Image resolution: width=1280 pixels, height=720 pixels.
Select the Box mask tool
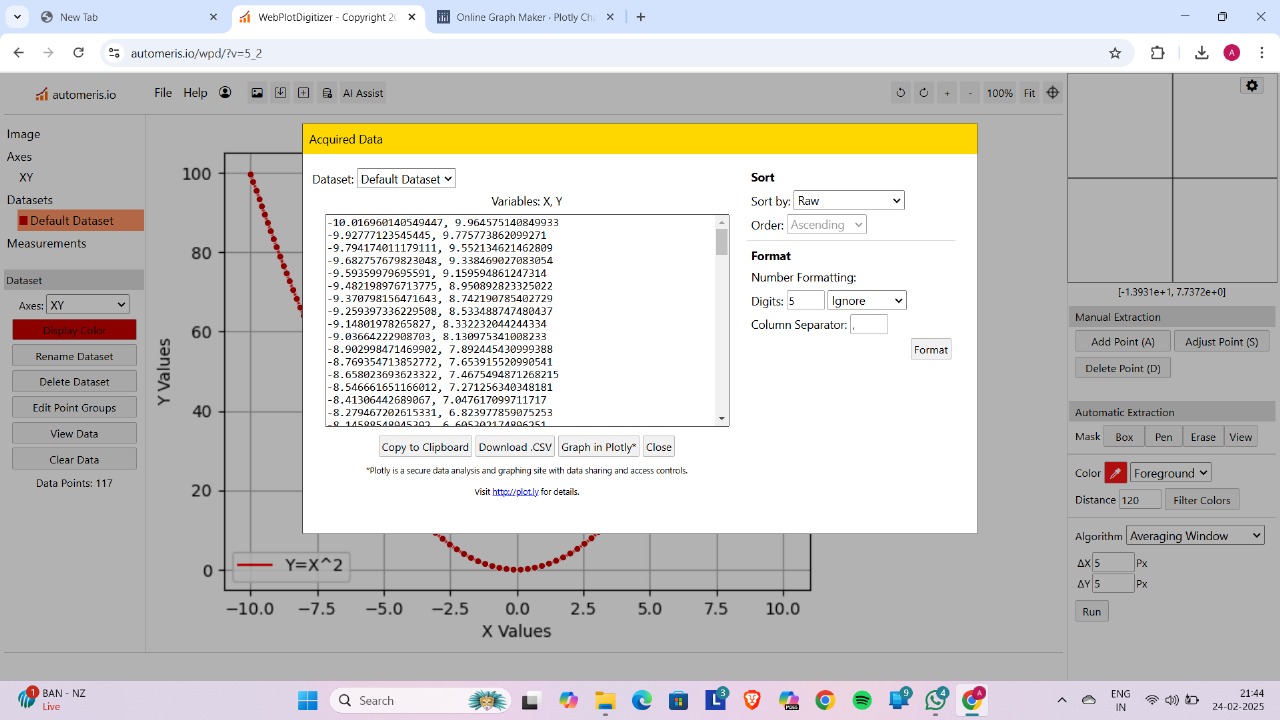[x=1123, y=436]
